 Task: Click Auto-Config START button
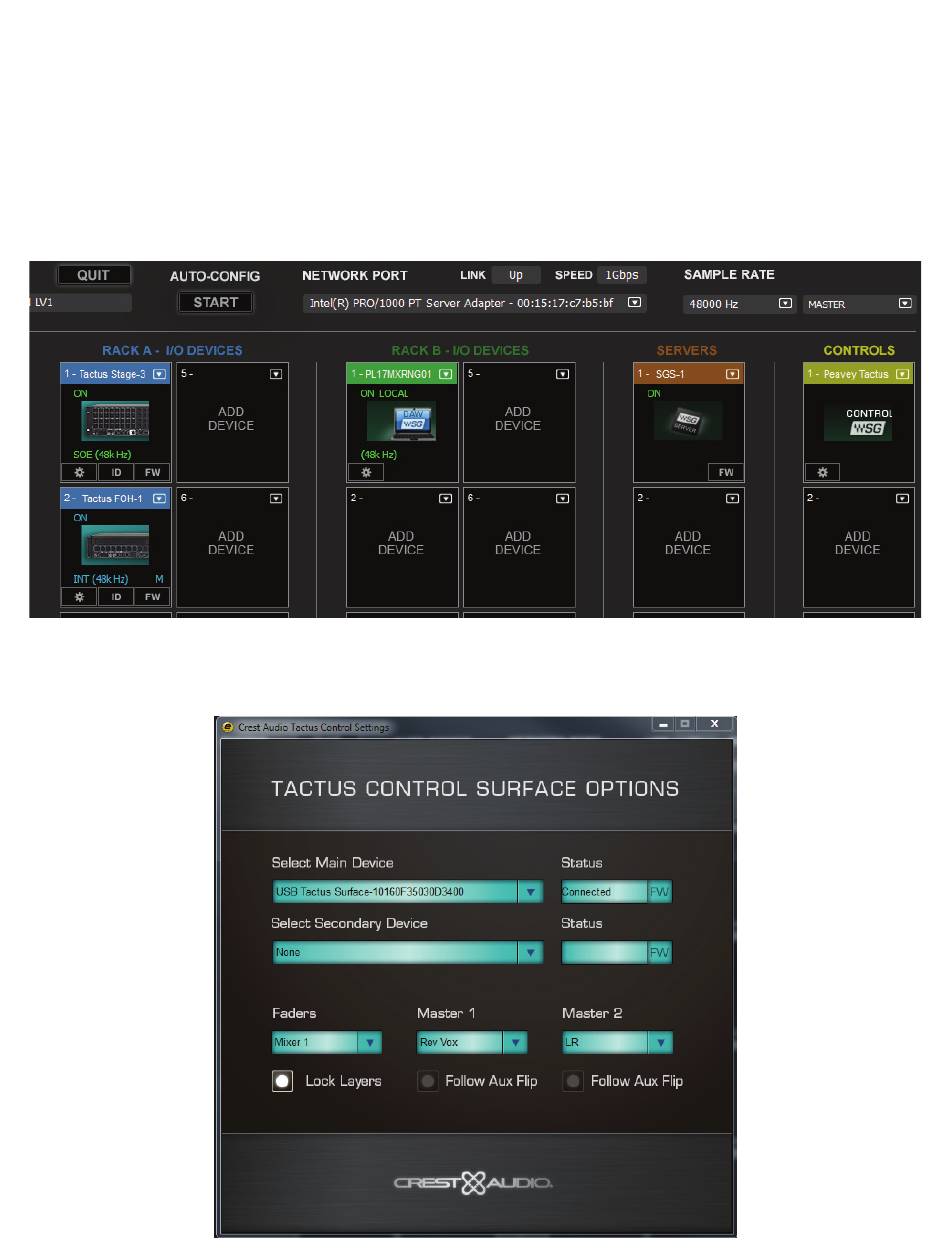click(215, 302)
